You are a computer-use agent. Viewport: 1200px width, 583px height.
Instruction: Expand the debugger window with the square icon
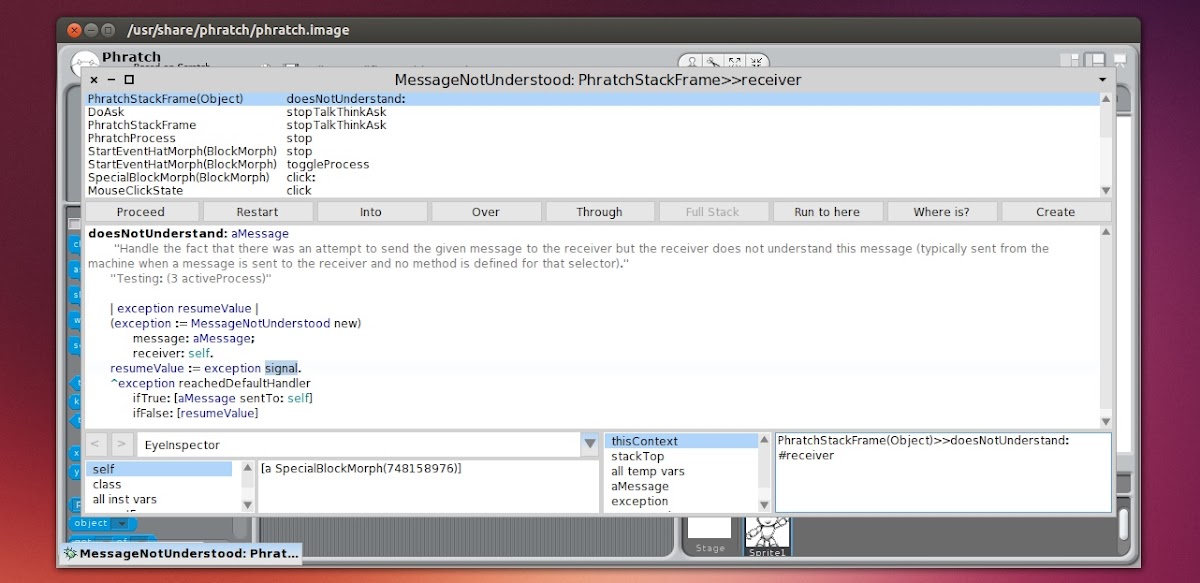tap(129, 79)
